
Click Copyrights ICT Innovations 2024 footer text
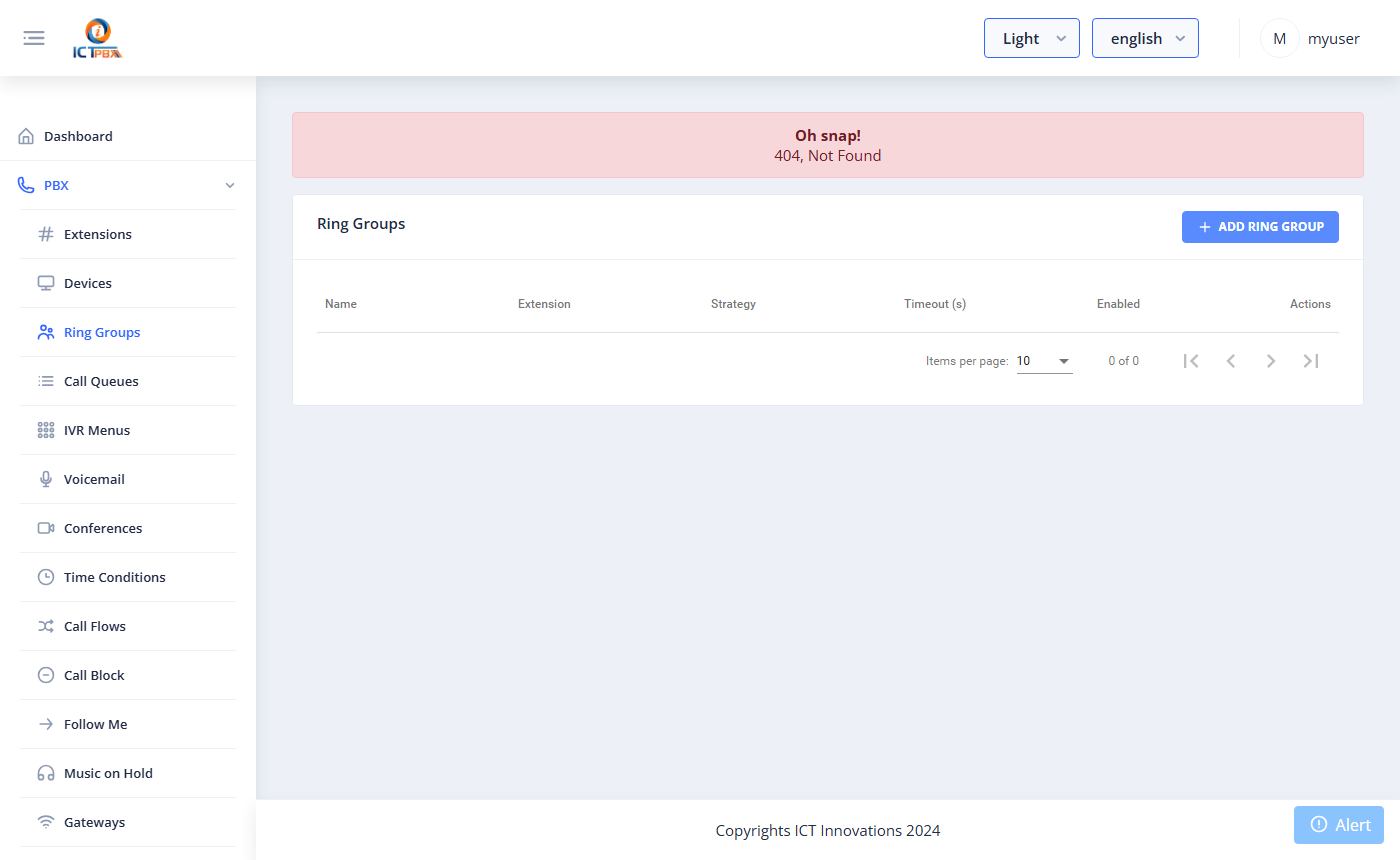point(828,830)
